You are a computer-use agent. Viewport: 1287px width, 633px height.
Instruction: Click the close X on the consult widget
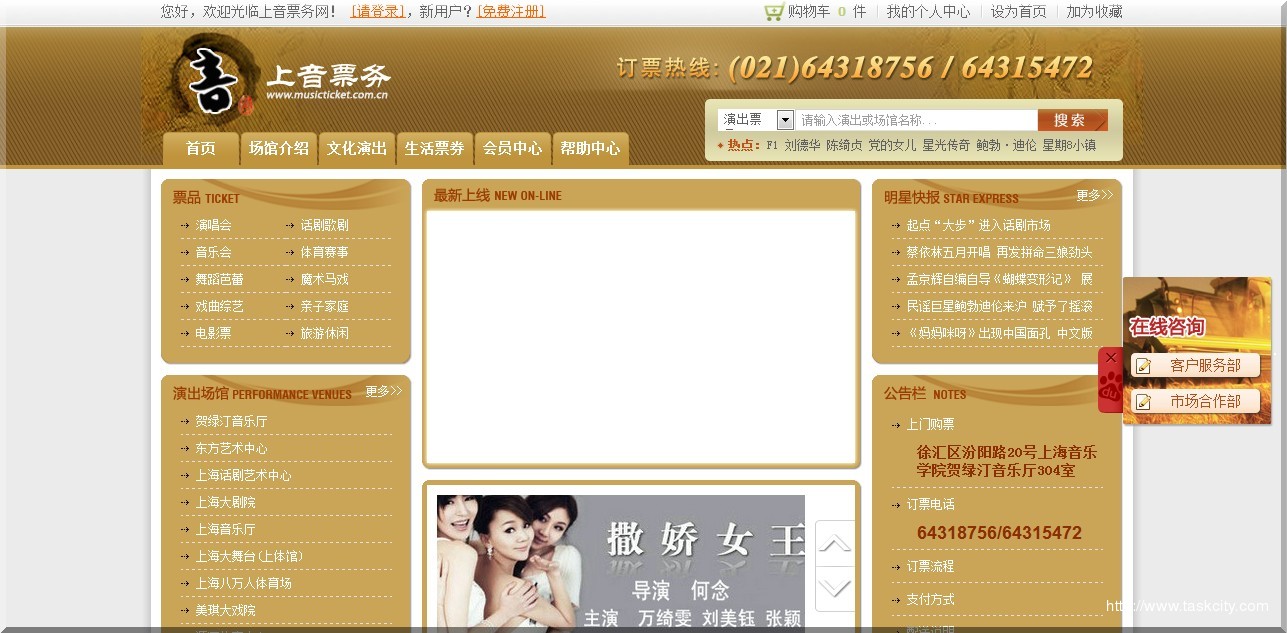coord(1110,356)
